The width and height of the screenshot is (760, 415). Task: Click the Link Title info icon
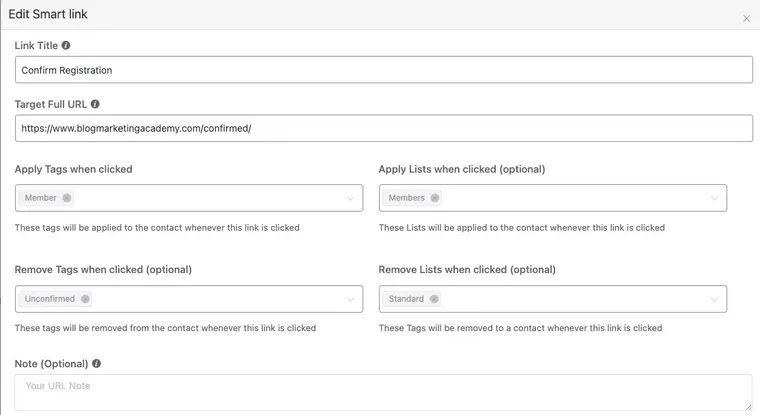tap(66, 45)
